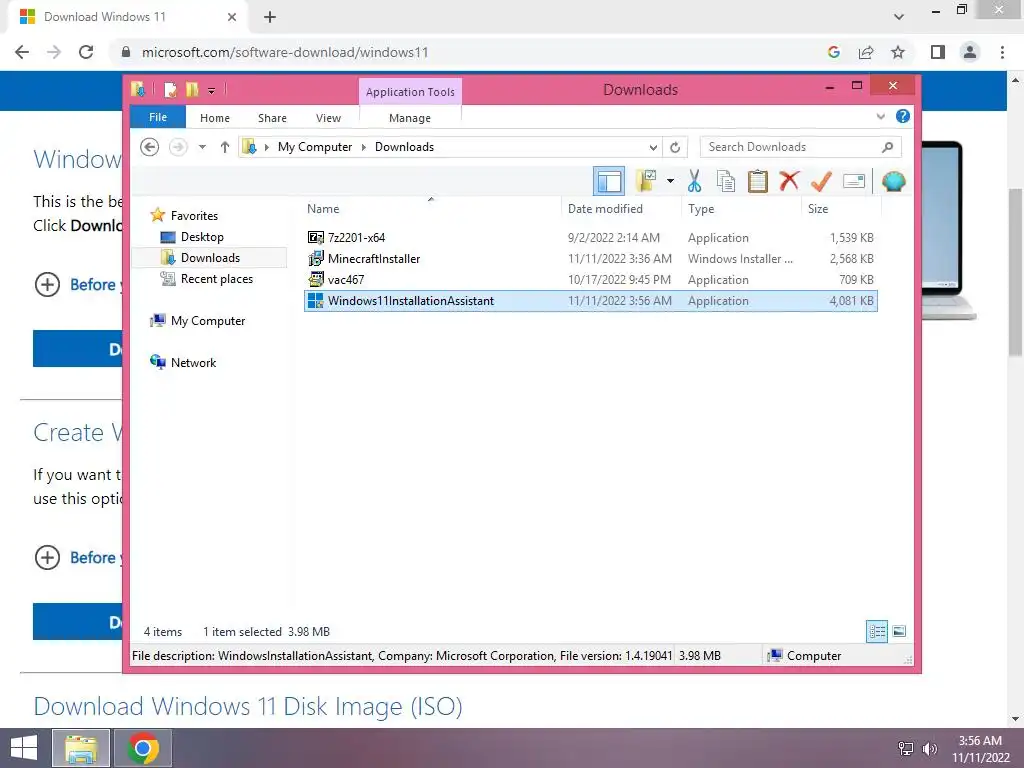1024x768 pixels.
Task: Click the Favorites heading
Action: pyautogui.click(x=194, y=216)
